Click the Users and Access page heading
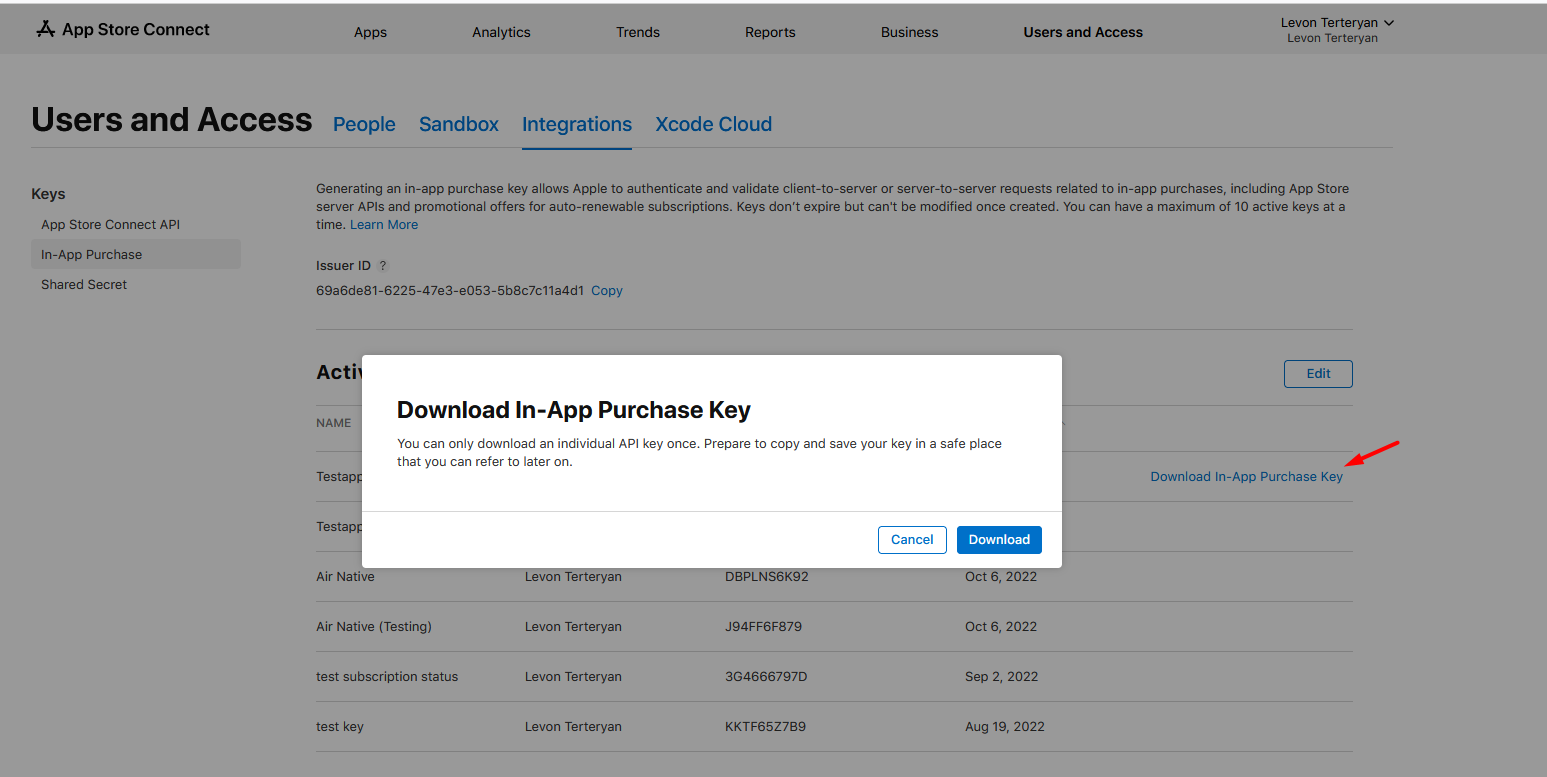 pyautogui.click(x=172, y=120)
